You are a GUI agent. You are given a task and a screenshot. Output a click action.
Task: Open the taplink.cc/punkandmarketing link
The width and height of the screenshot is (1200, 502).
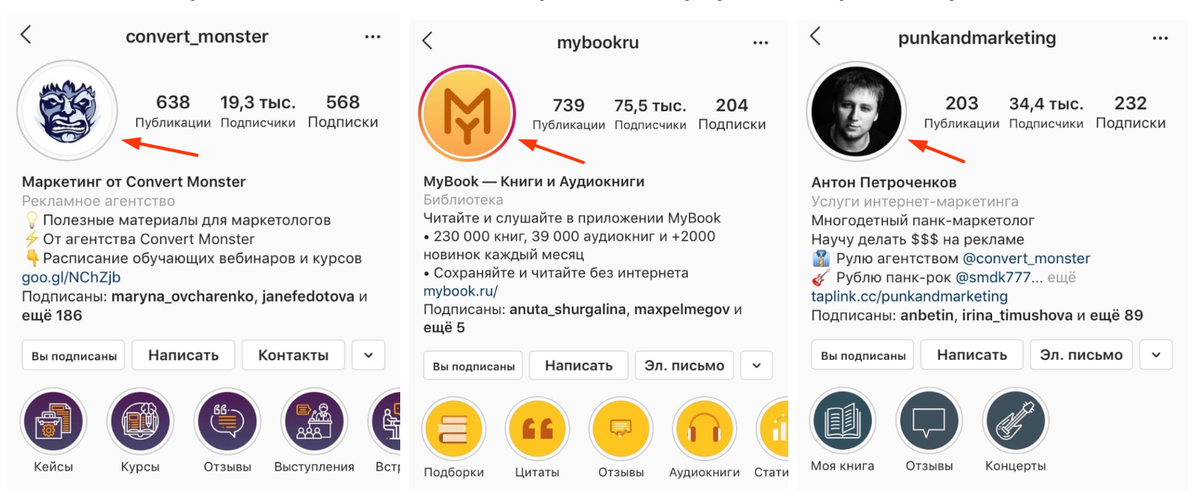[x=909, y=296]
